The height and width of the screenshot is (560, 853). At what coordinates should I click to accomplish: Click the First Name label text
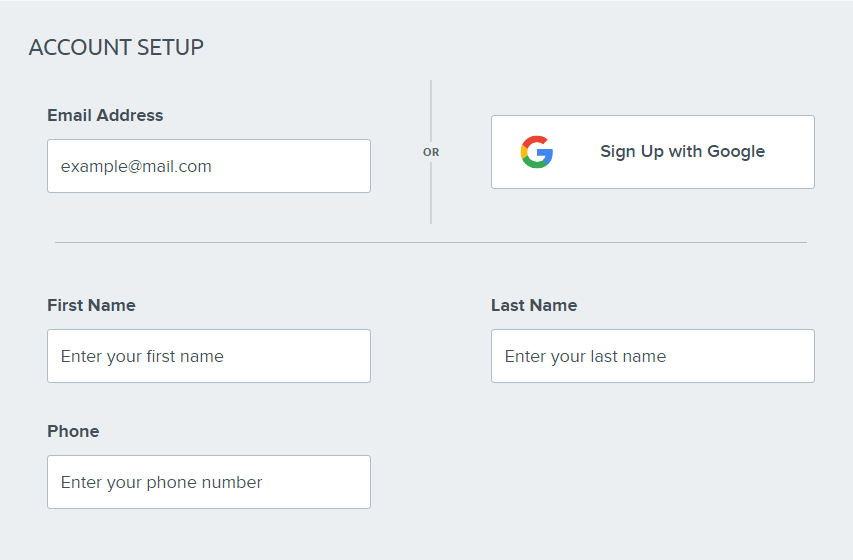[x=91, y=305]
